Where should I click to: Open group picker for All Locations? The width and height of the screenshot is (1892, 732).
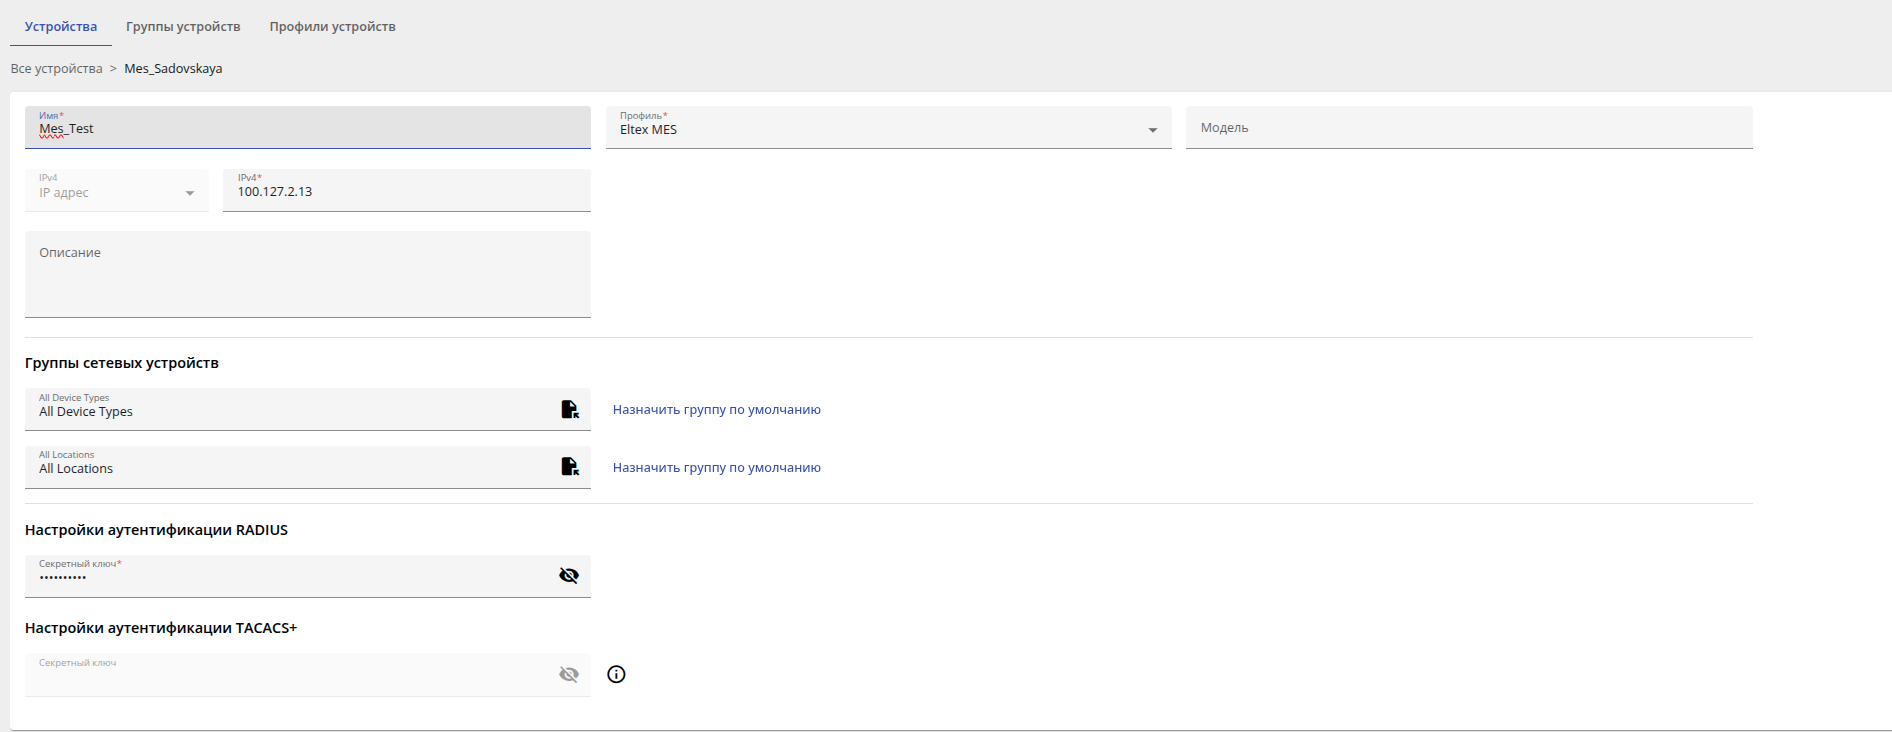(569, 466)
